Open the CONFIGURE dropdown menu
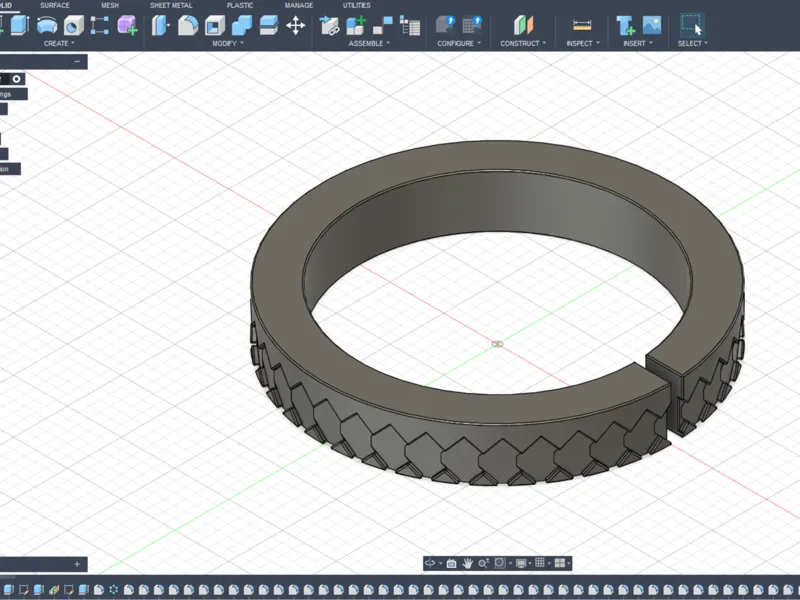 pos(459,43)
